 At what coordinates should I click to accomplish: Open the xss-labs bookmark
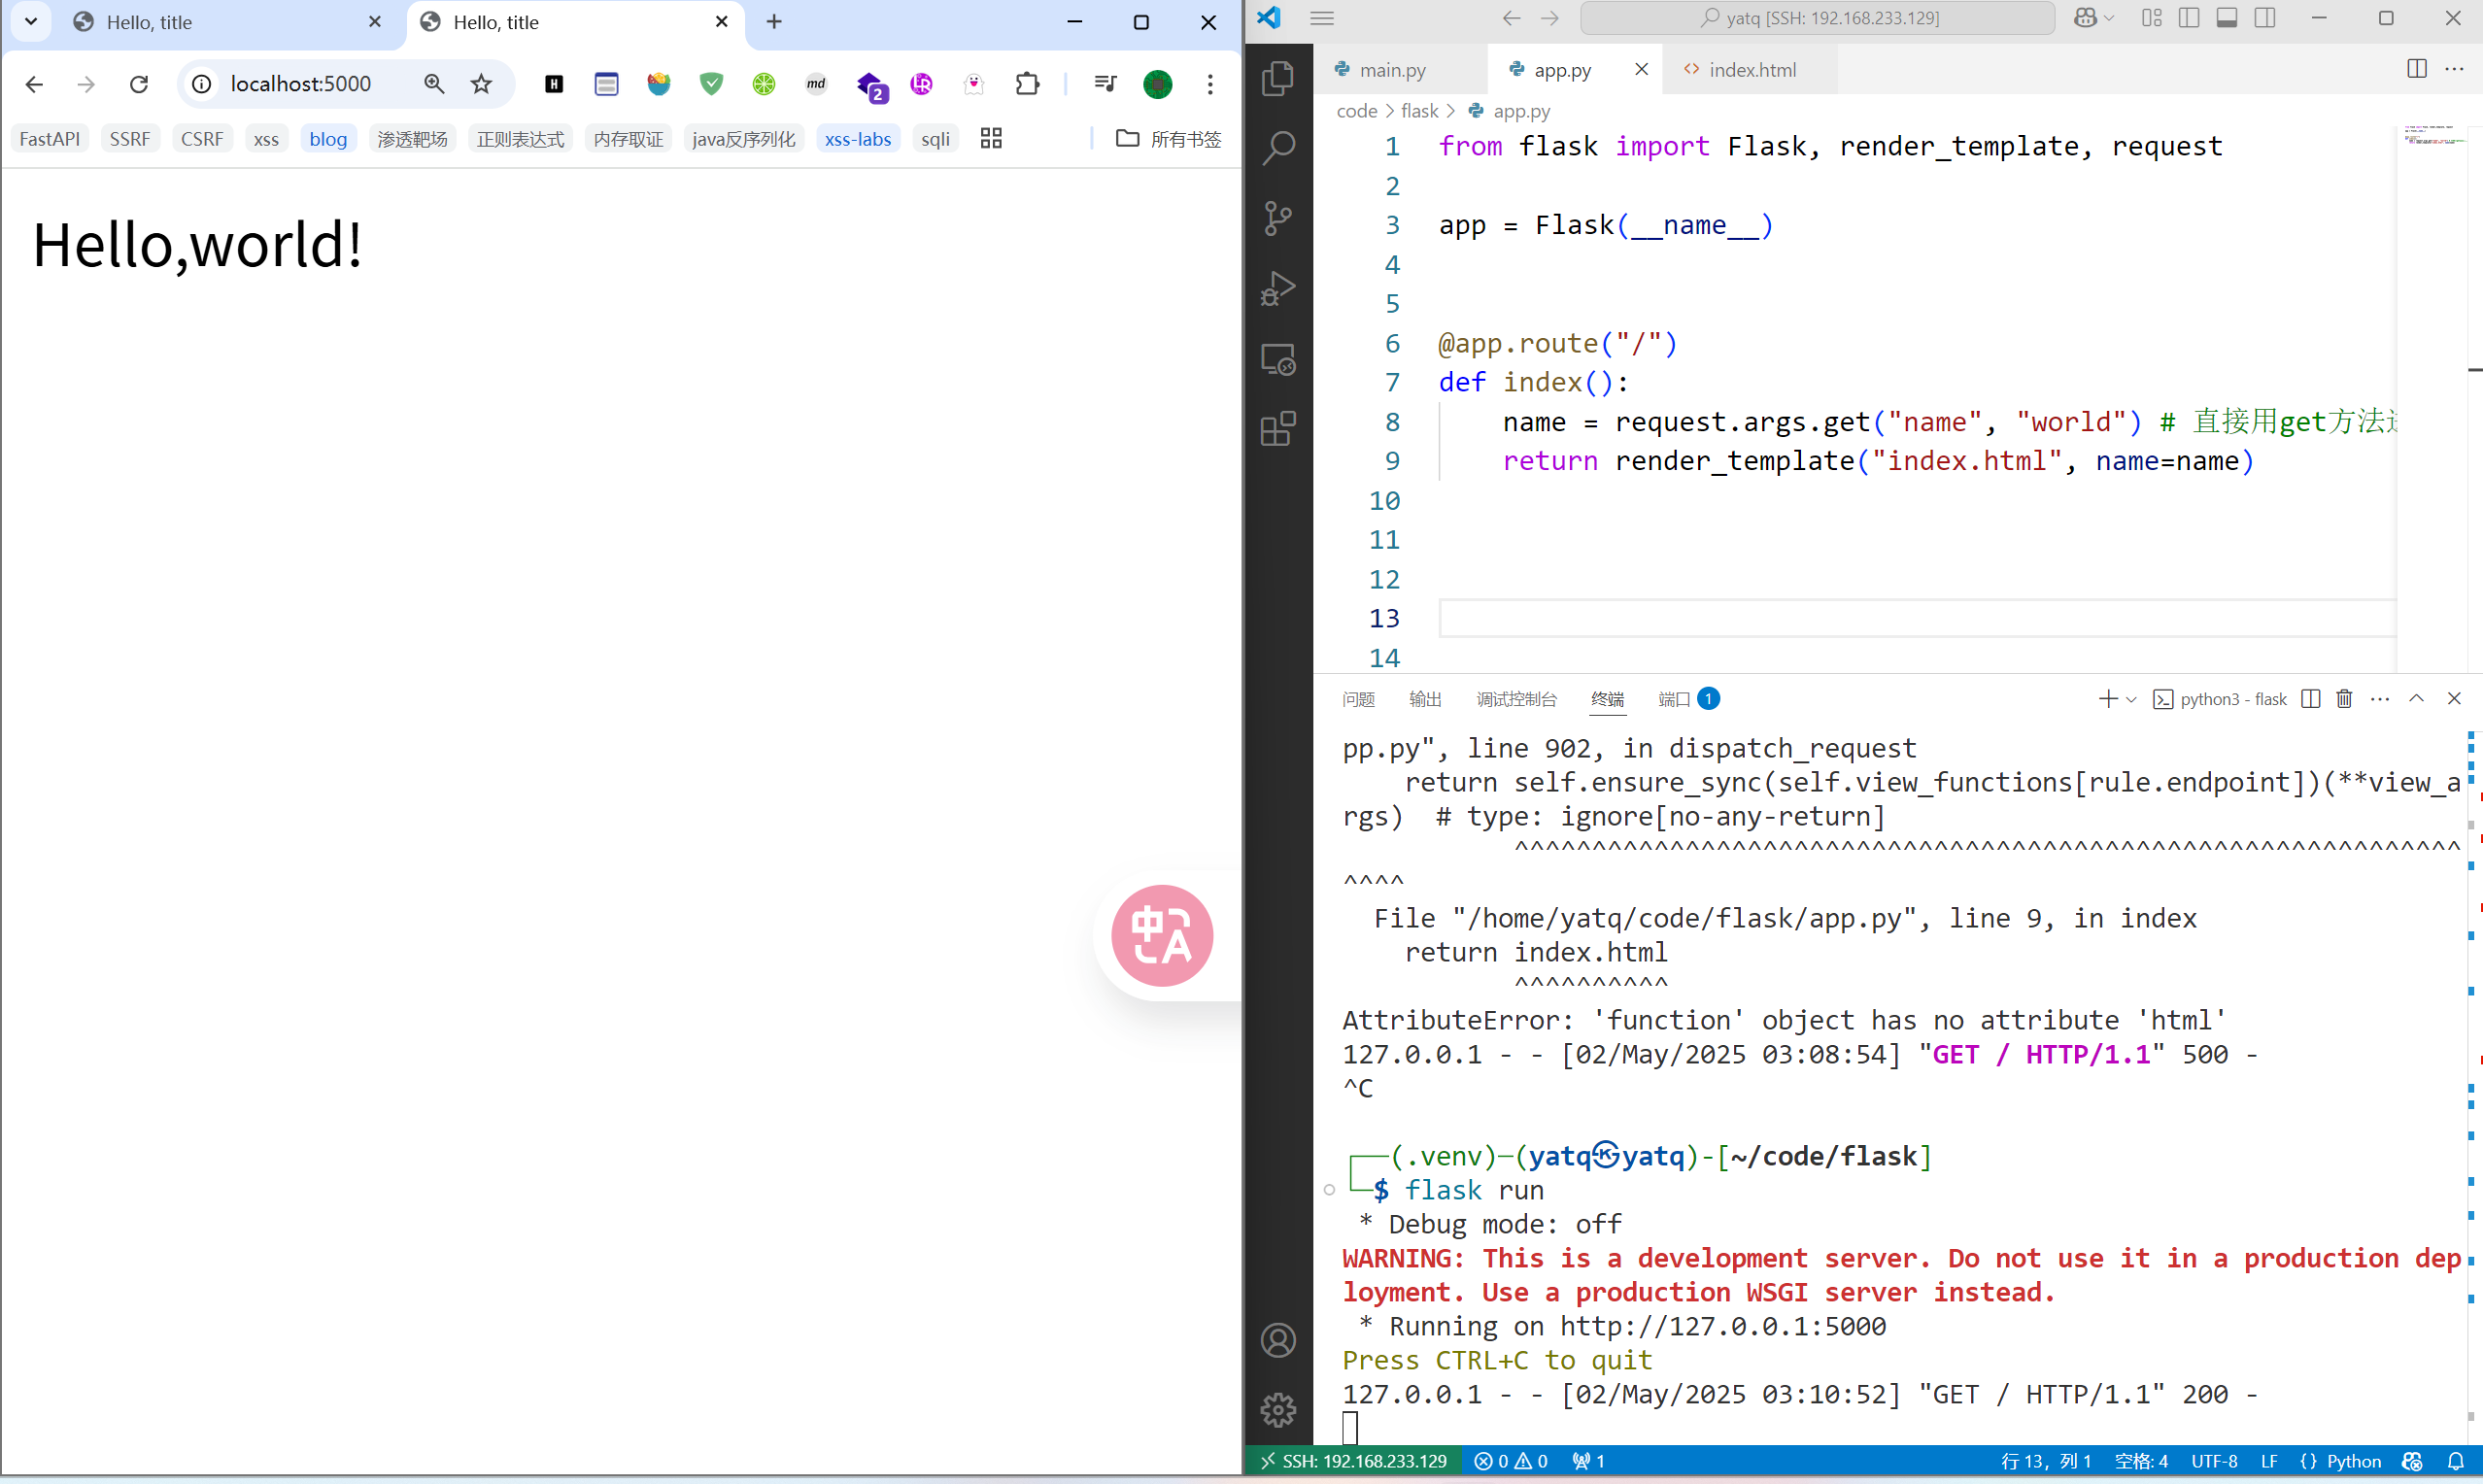coord(858,139)
